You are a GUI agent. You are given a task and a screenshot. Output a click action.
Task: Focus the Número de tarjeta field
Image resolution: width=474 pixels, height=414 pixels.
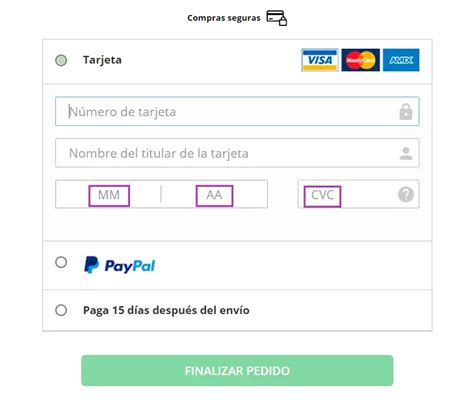237,111
